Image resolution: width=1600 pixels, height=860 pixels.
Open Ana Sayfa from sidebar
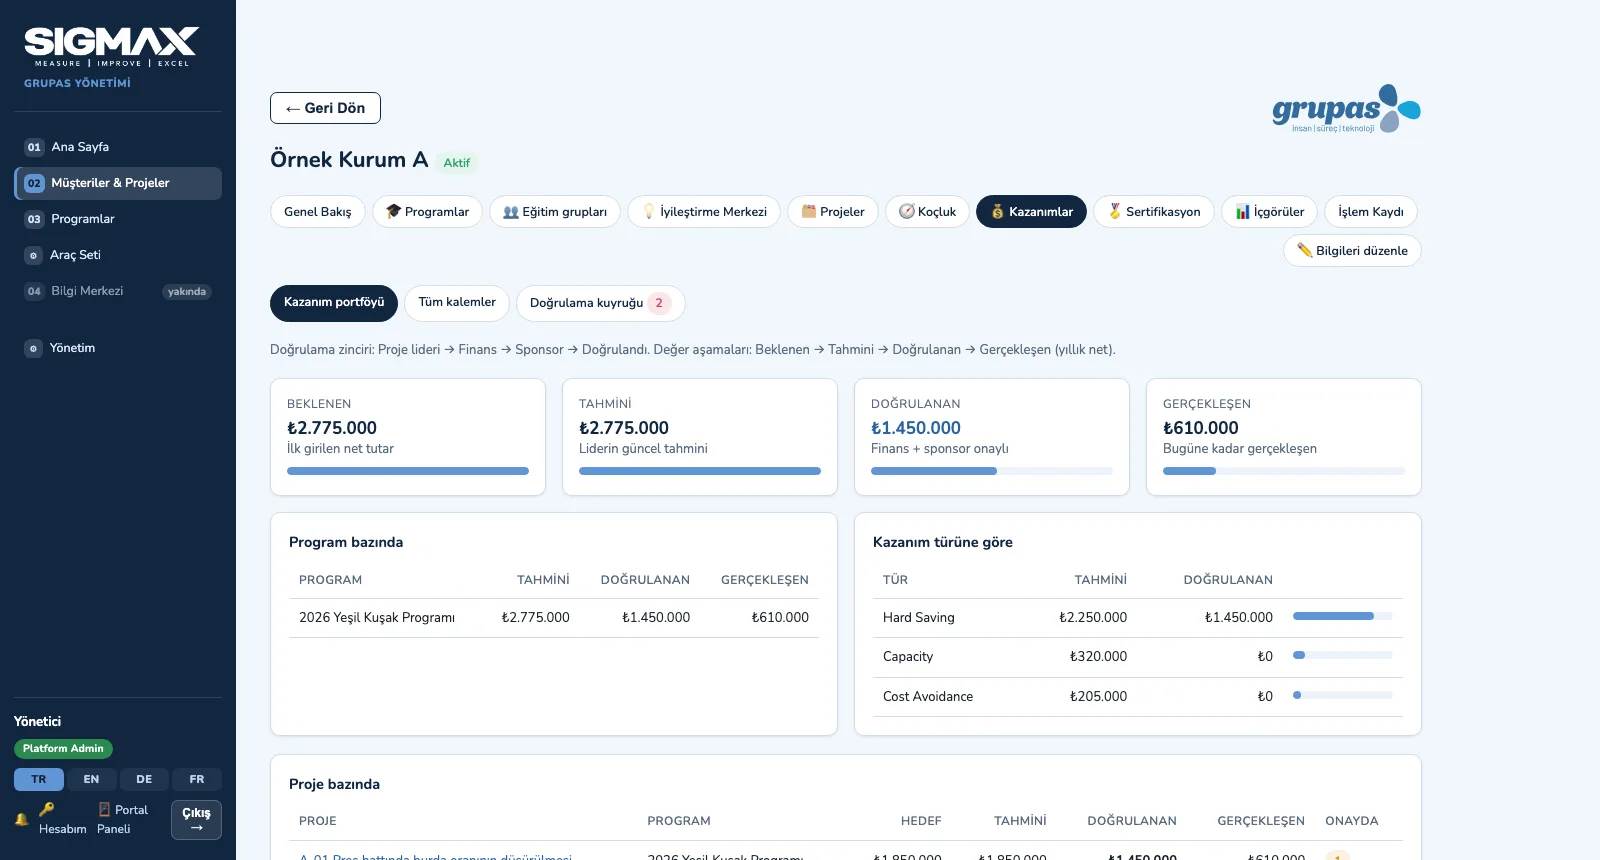click(x=118, y=147)
